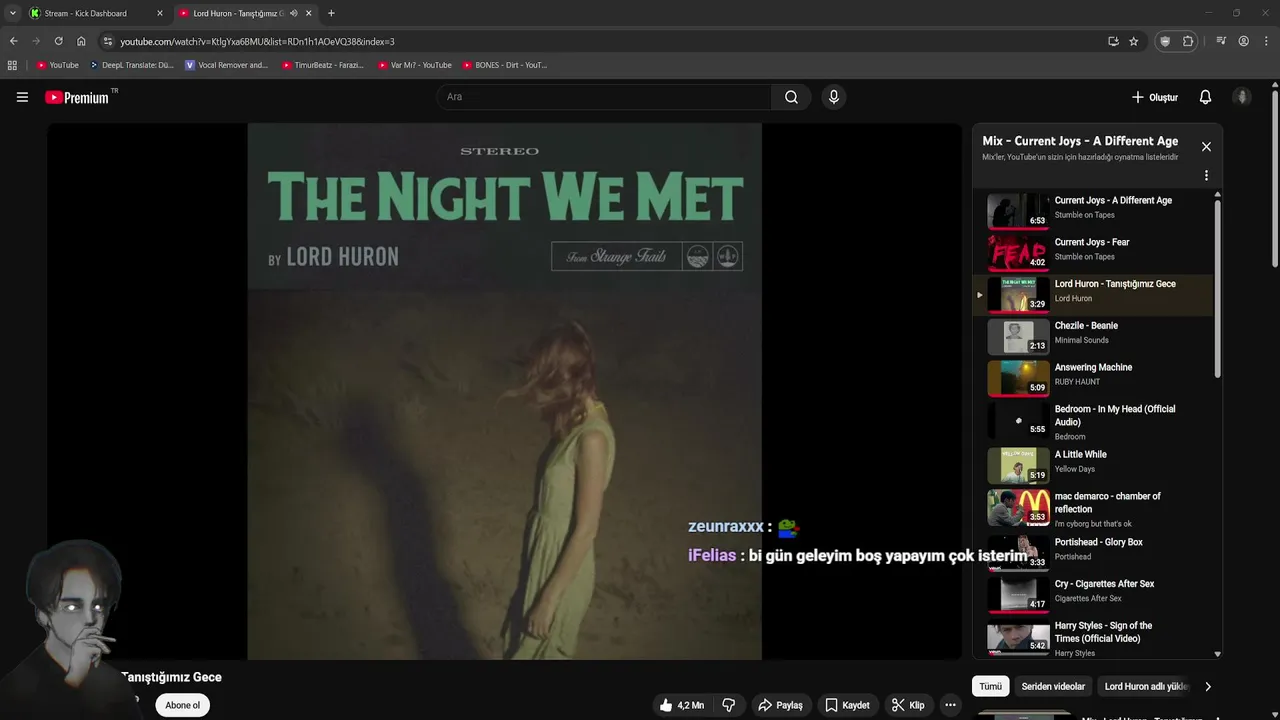This screenshot has width=1280, height=720.
Task: Create a clip with Klip button
Action: click(x=908, y=705)
